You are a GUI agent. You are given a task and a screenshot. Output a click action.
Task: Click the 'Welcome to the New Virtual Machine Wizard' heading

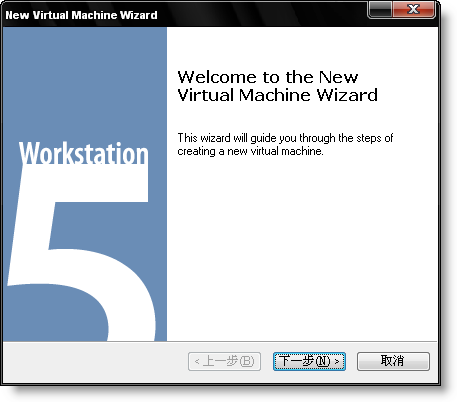point(277,86)
